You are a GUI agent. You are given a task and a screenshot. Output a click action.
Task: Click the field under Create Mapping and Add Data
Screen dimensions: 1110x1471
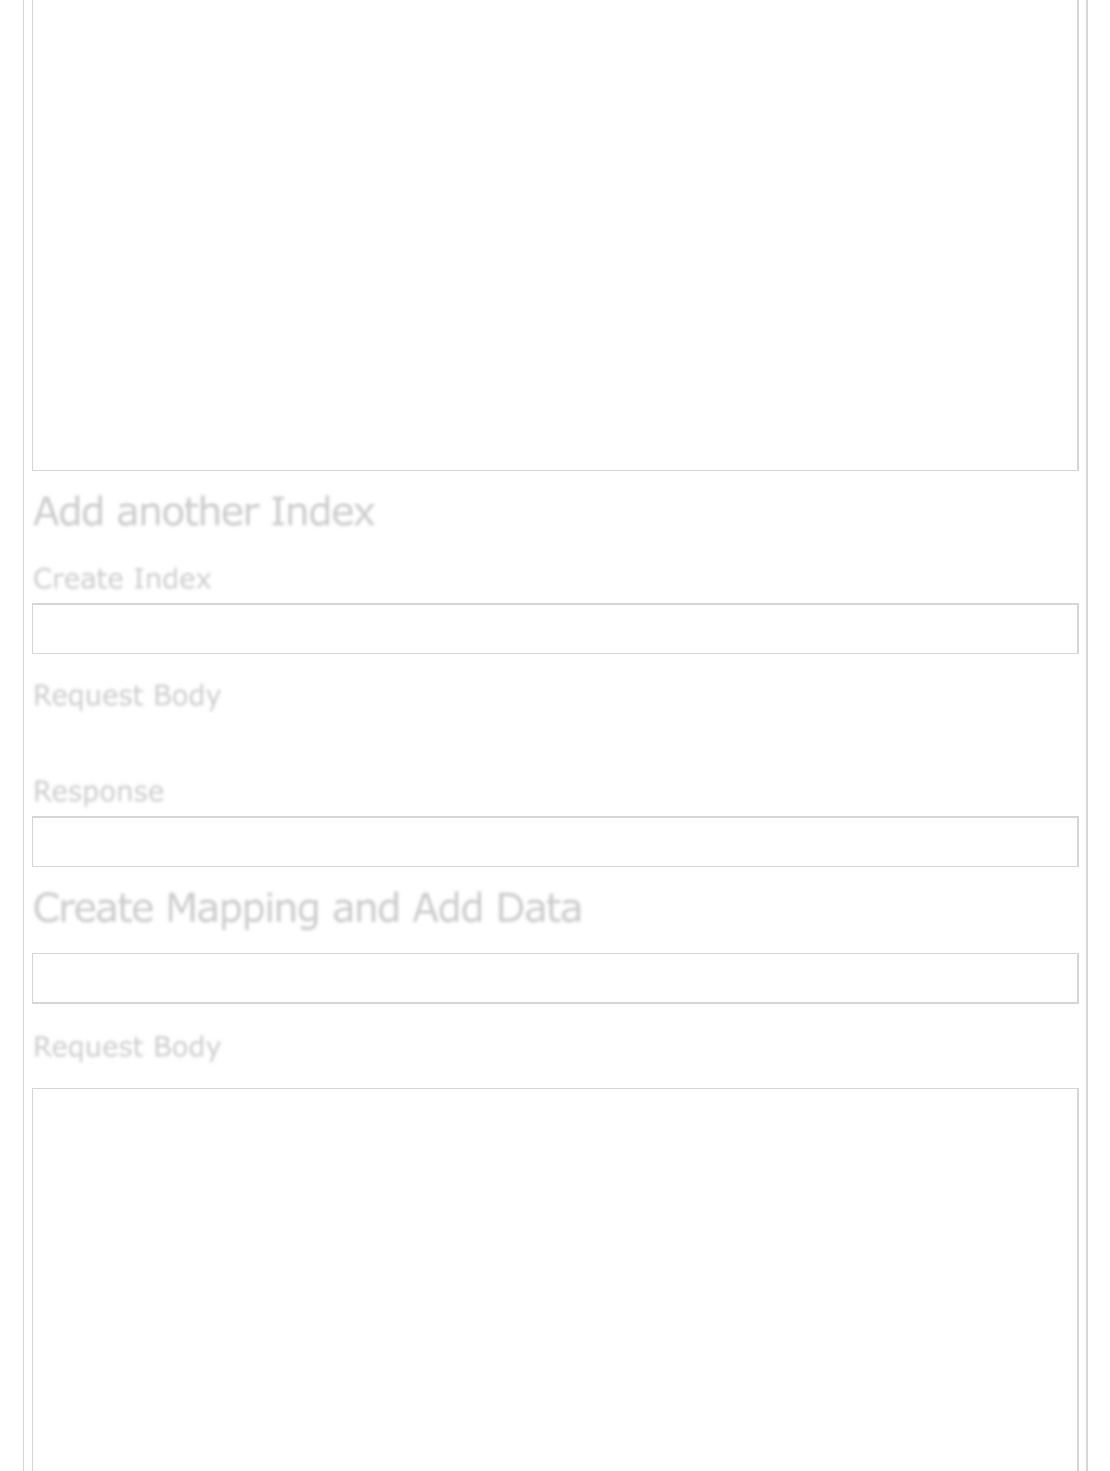(x=555, y=977)
